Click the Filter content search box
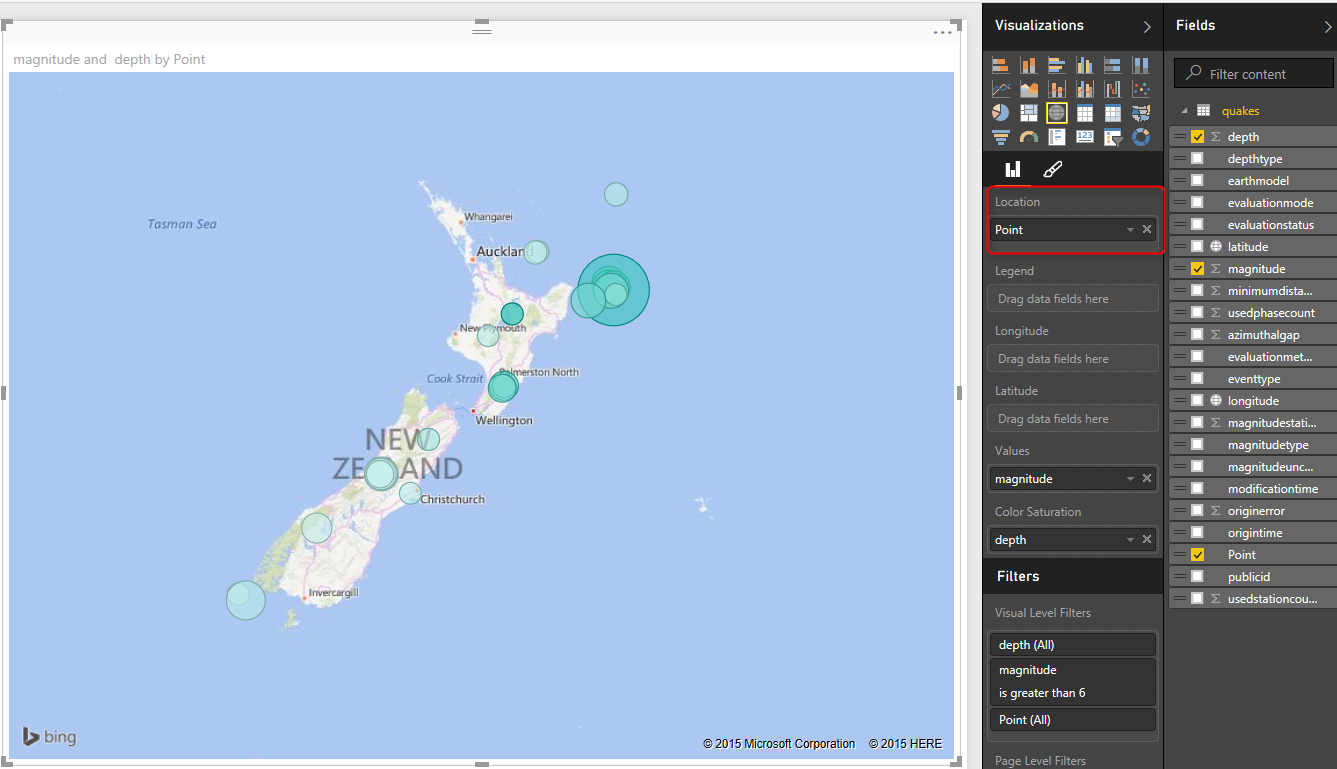The width and height of the screenshot is (1337, 769). click(1253, 74)
